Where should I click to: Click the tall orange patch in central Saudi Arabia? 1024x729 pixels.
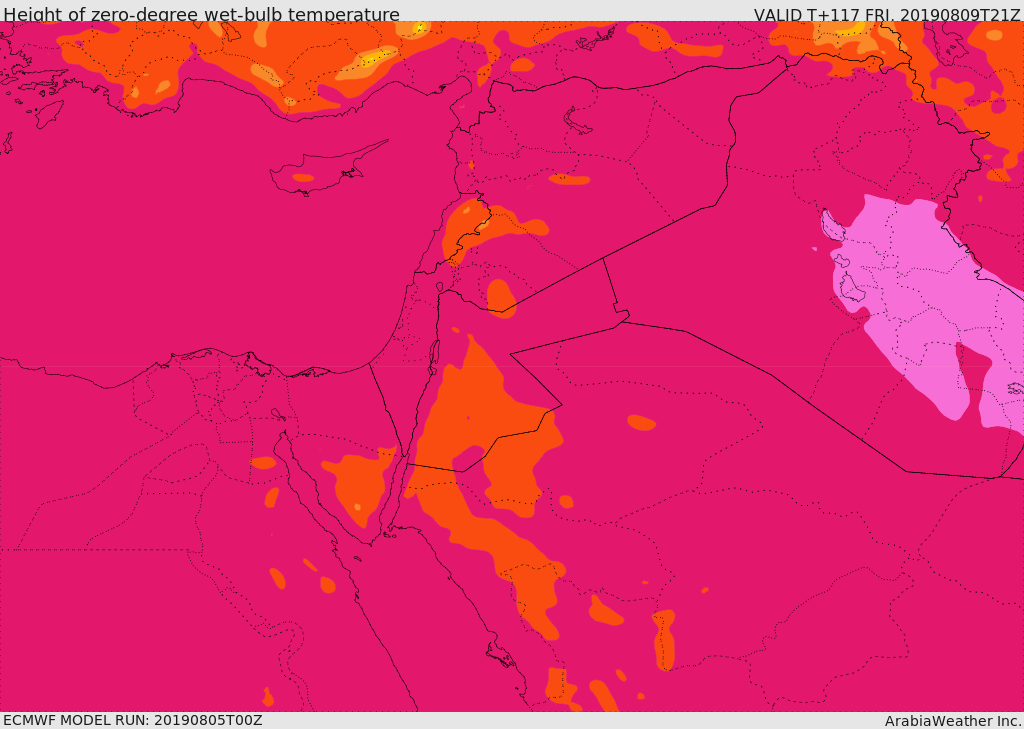point(665,640)
